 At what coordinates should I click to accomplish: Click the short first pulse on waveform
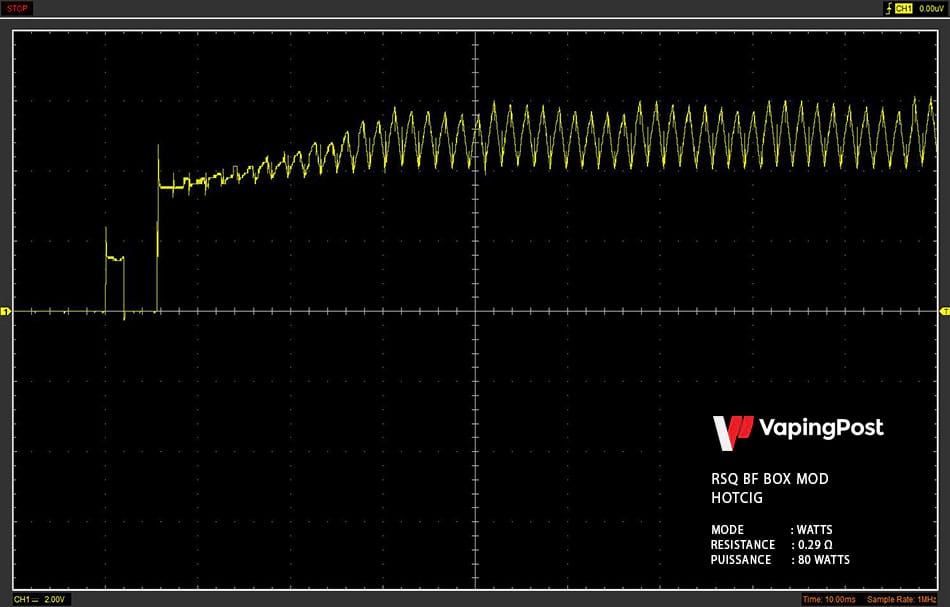click(115, 270)
